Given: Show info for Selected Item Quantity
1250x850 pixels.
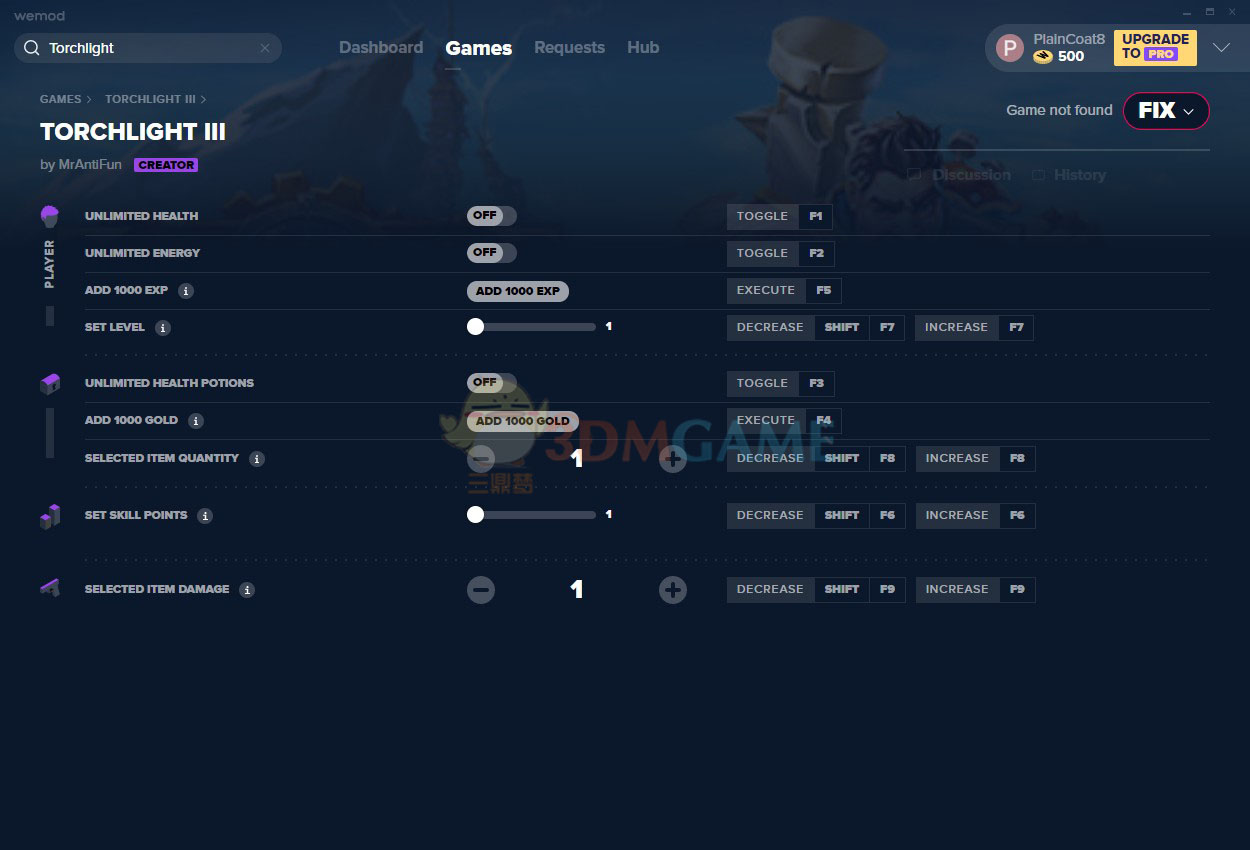Looking at the screenshot, I should (257, 459).
